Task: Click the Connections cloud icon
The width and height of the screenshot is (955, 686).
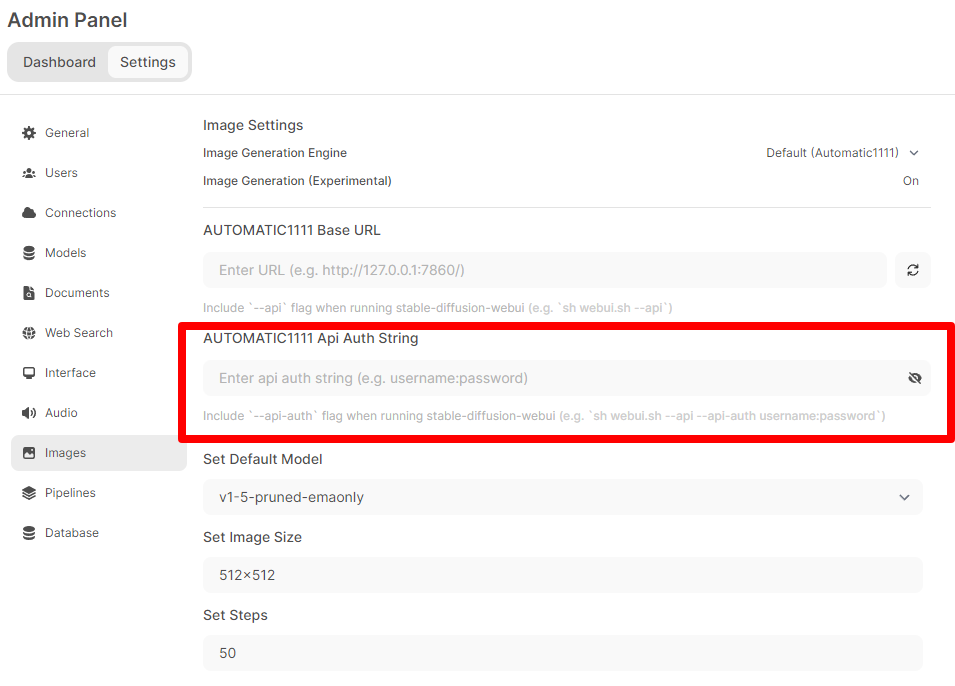Action: 29,213
